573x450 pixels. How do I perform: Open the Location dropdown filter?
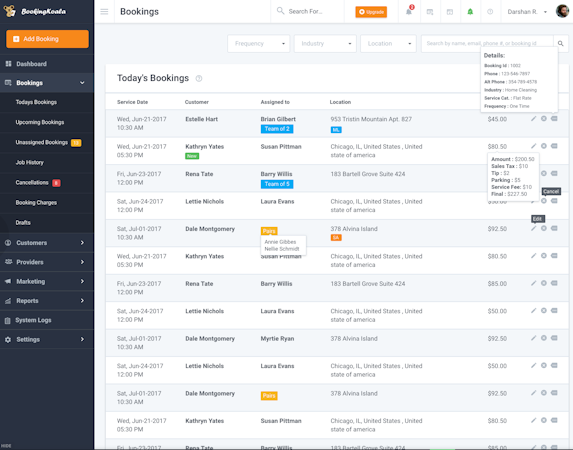click(388, 44)
